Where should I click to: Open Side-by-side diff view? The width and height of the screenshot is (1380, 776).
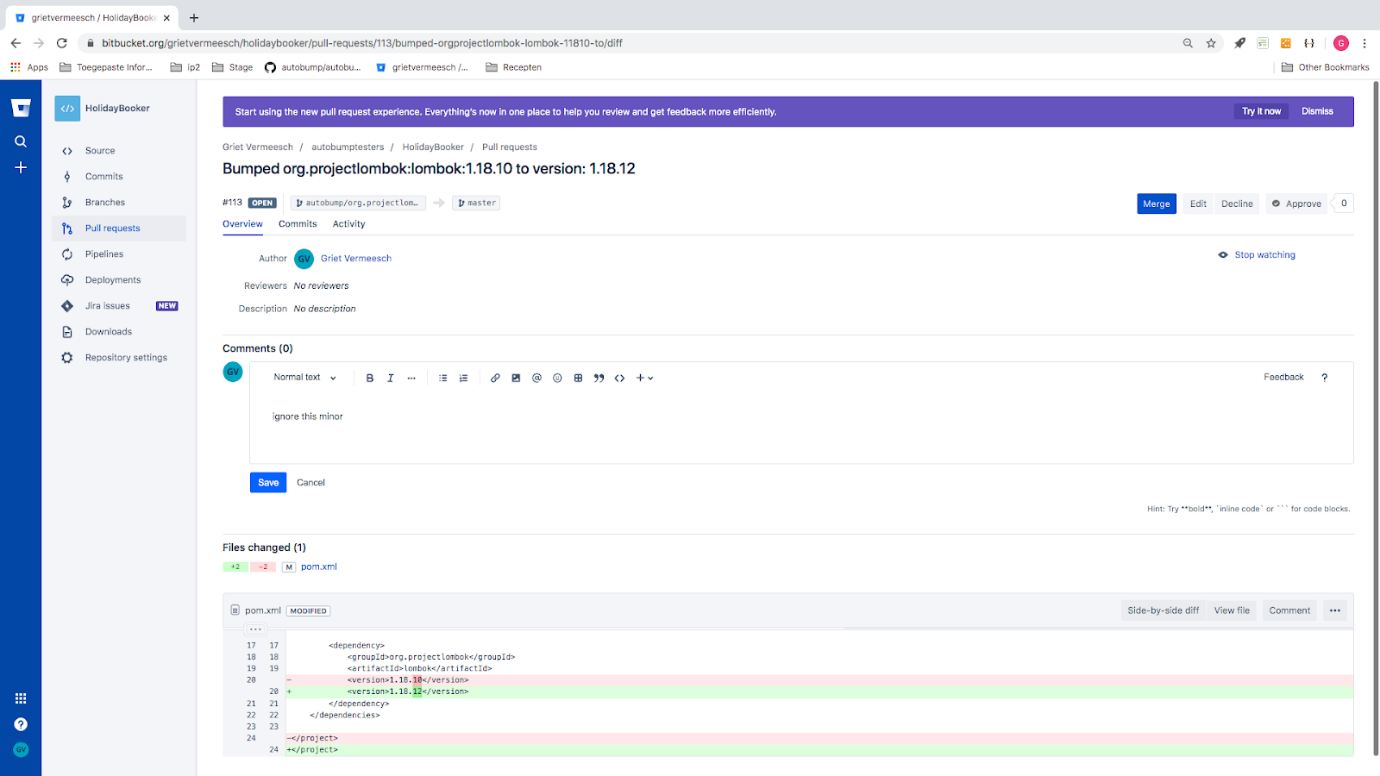(1163, 610)
